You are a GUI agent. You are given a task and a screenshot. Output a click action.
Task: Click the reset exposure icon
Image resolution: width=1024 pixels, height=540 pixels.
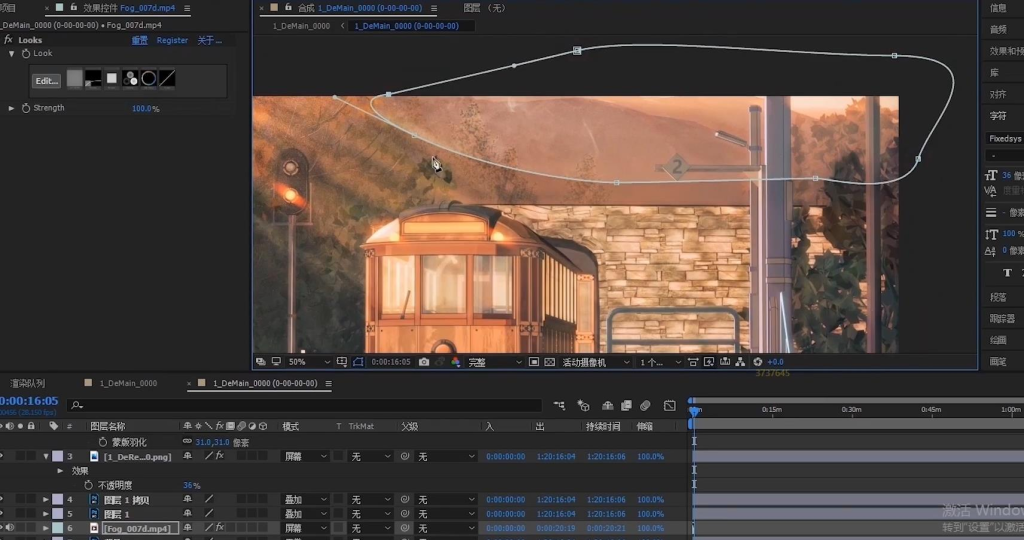[758, 362]
